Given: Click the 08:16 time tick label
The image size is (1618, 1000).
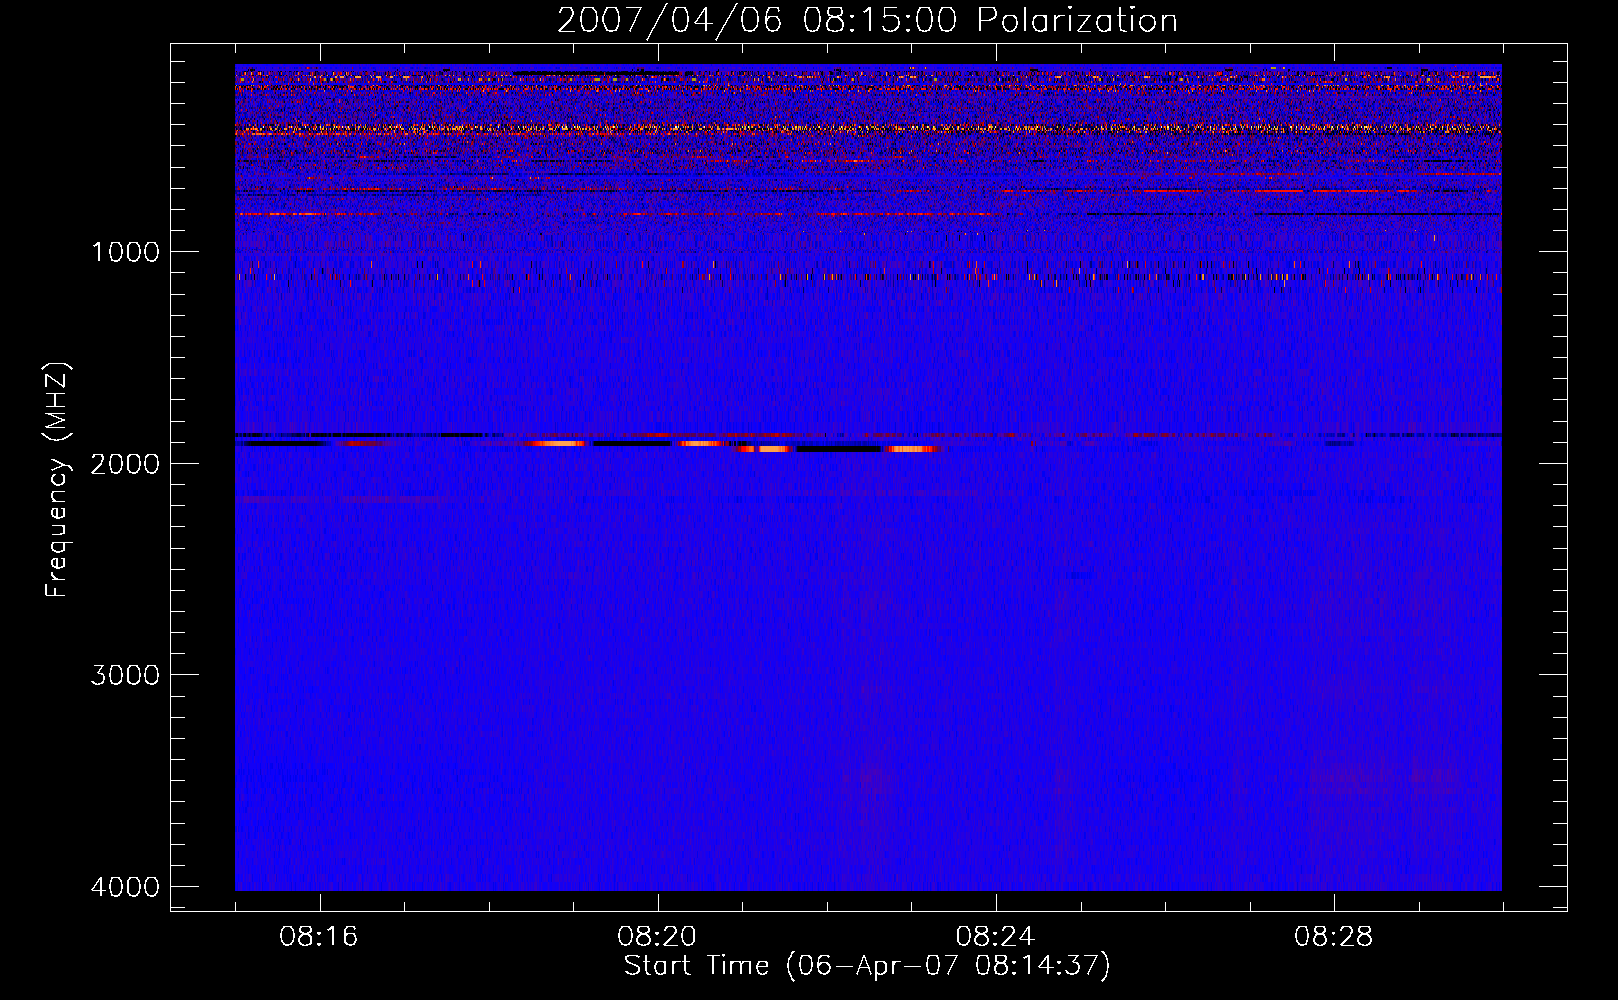Looking at the screenshot, I should [x=319, y=937].
